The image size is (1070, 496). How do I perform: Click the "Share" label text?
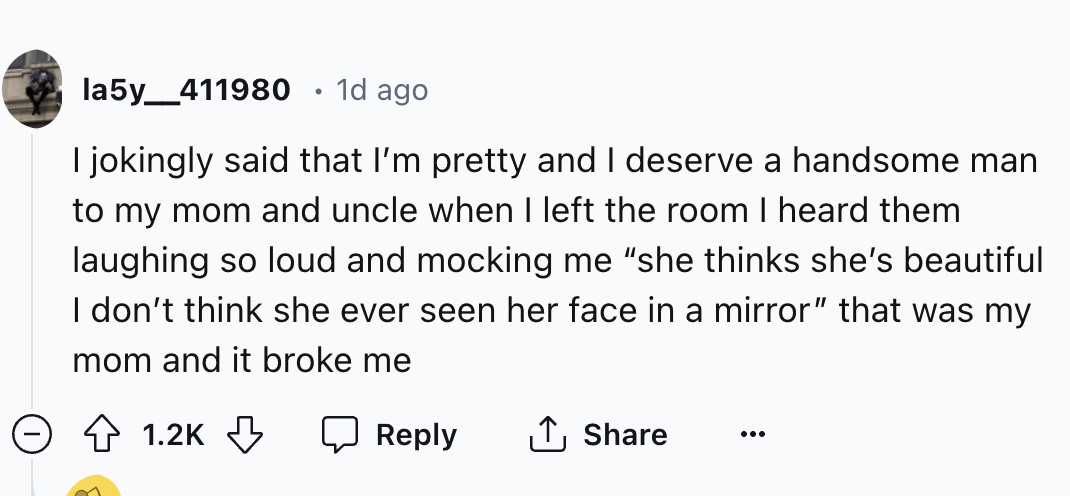(625, 435)
